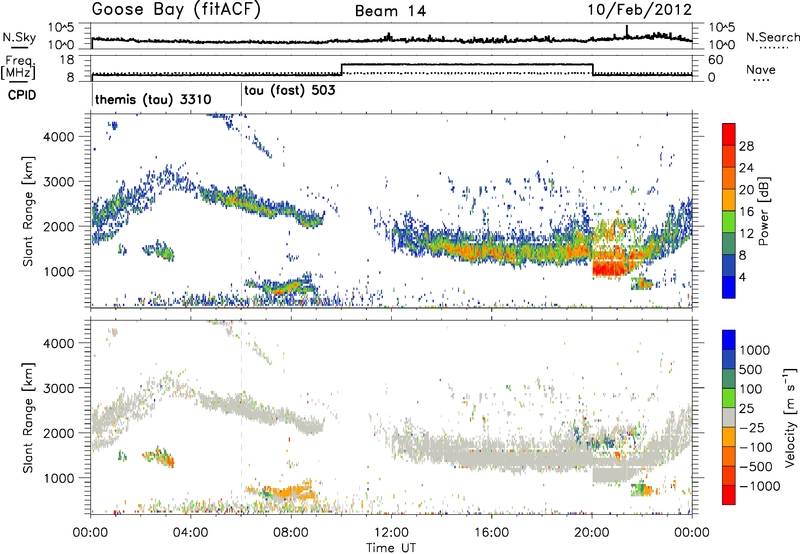This screenshot has height=554, width=800.
Task: Click the raised frequency plateau in the Freq. panel
Action: click(x=467, y=64)
